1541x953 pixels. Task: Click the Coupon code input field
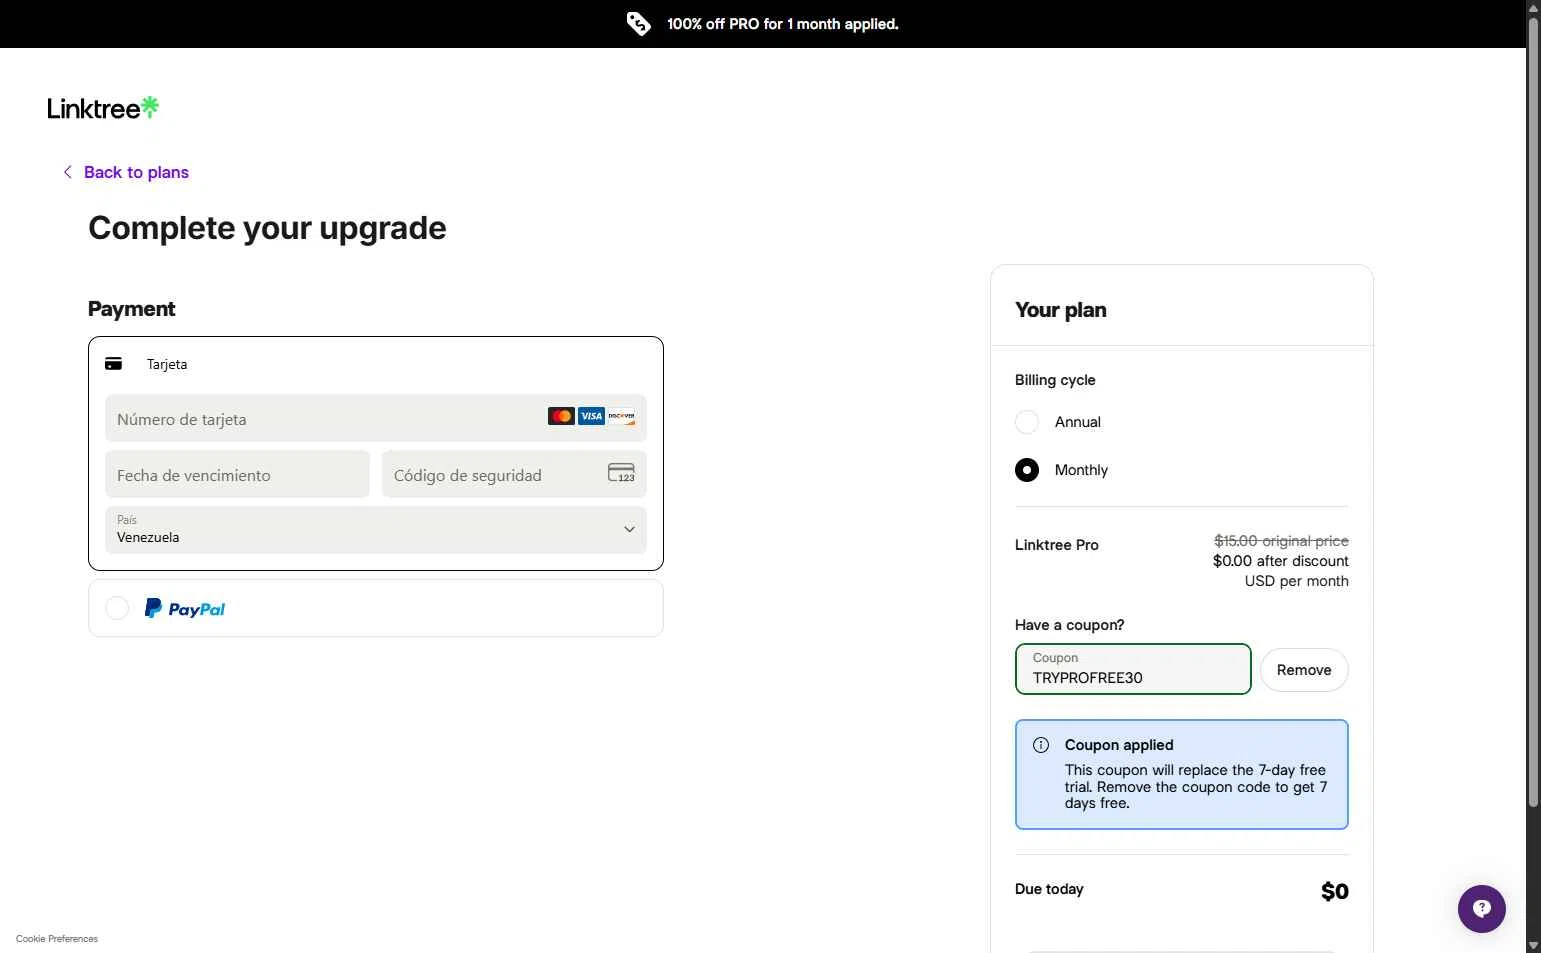coord(1133,669)
